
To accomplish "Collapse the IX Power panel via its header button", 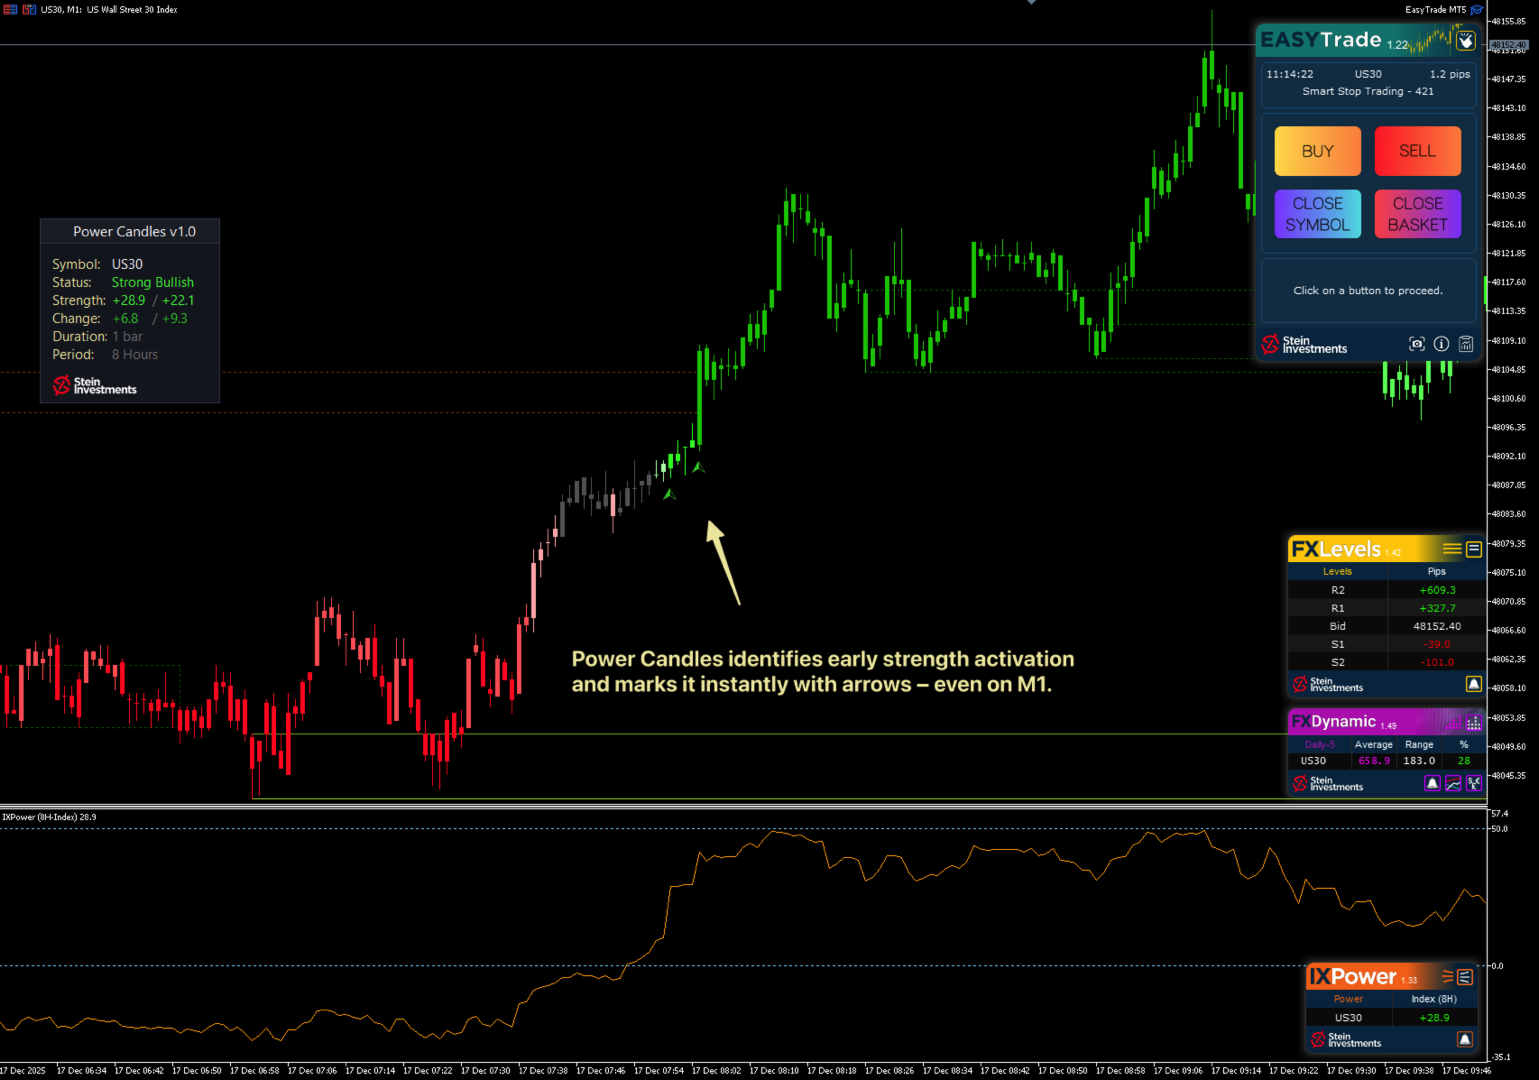I will pos(1465,977).
